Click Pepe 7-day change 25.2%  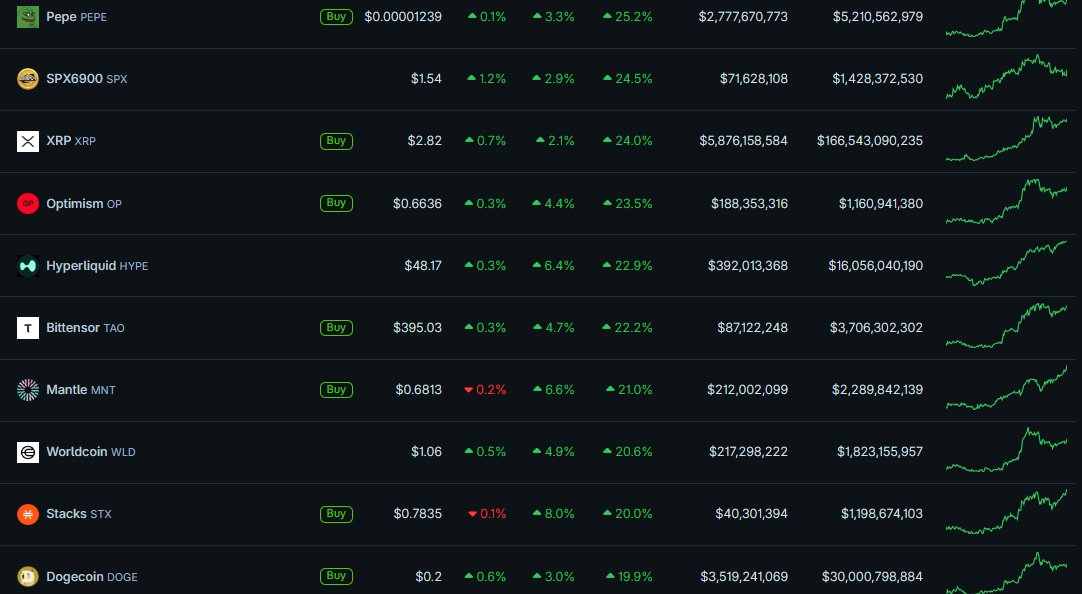point(627,17)
